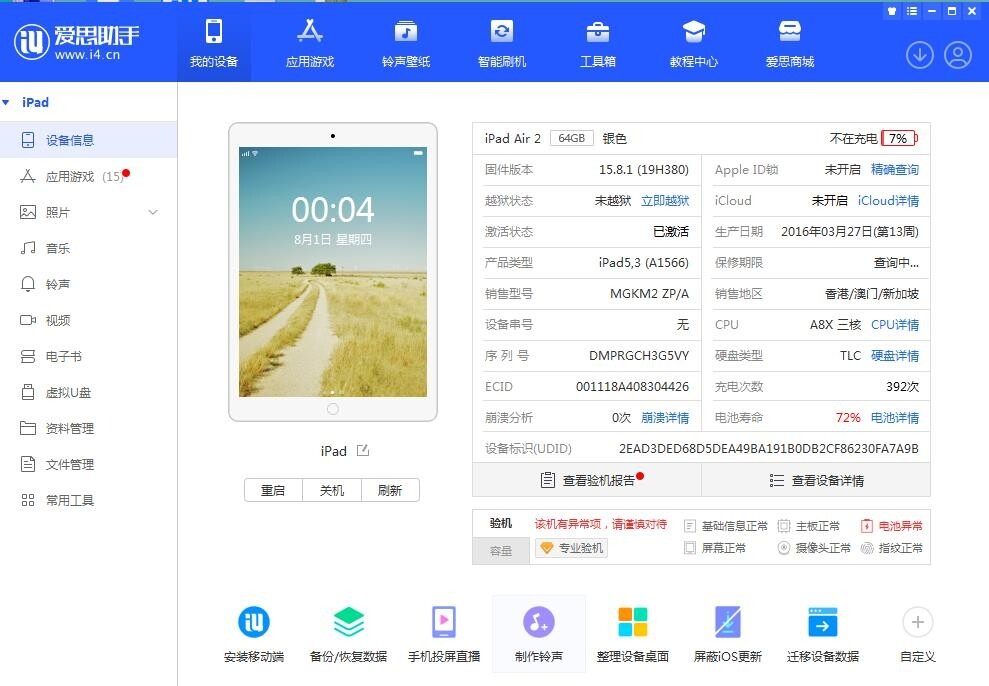The image size is (989, 686).
Task: Open 工具箱 toolbox tab
Action: pos(597,43)
